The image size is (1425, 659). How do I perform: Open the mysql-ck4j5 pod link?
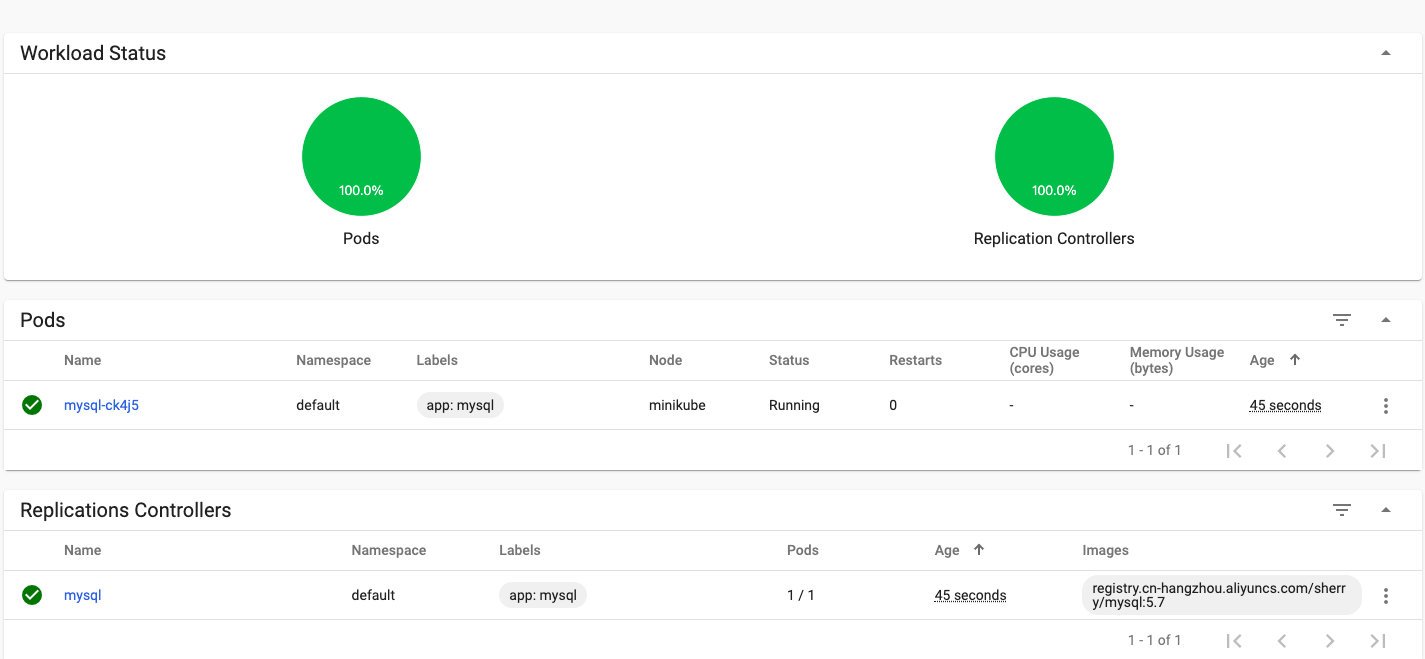101,405
